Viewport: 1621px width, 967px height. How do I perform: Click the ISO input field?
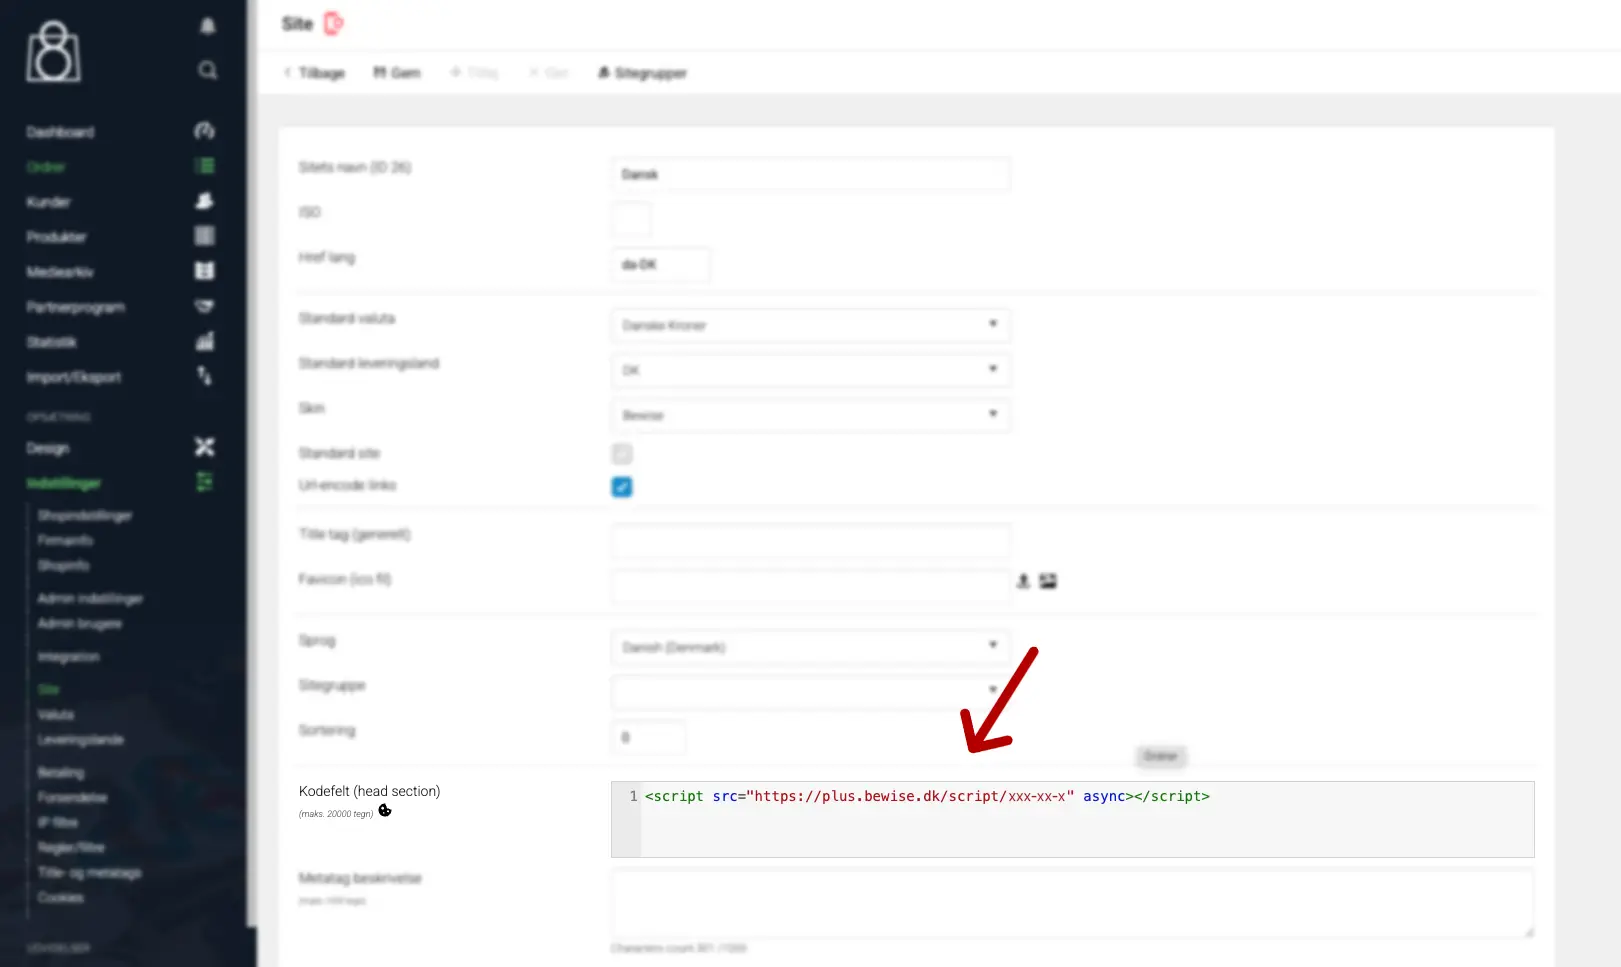(631, 219)
